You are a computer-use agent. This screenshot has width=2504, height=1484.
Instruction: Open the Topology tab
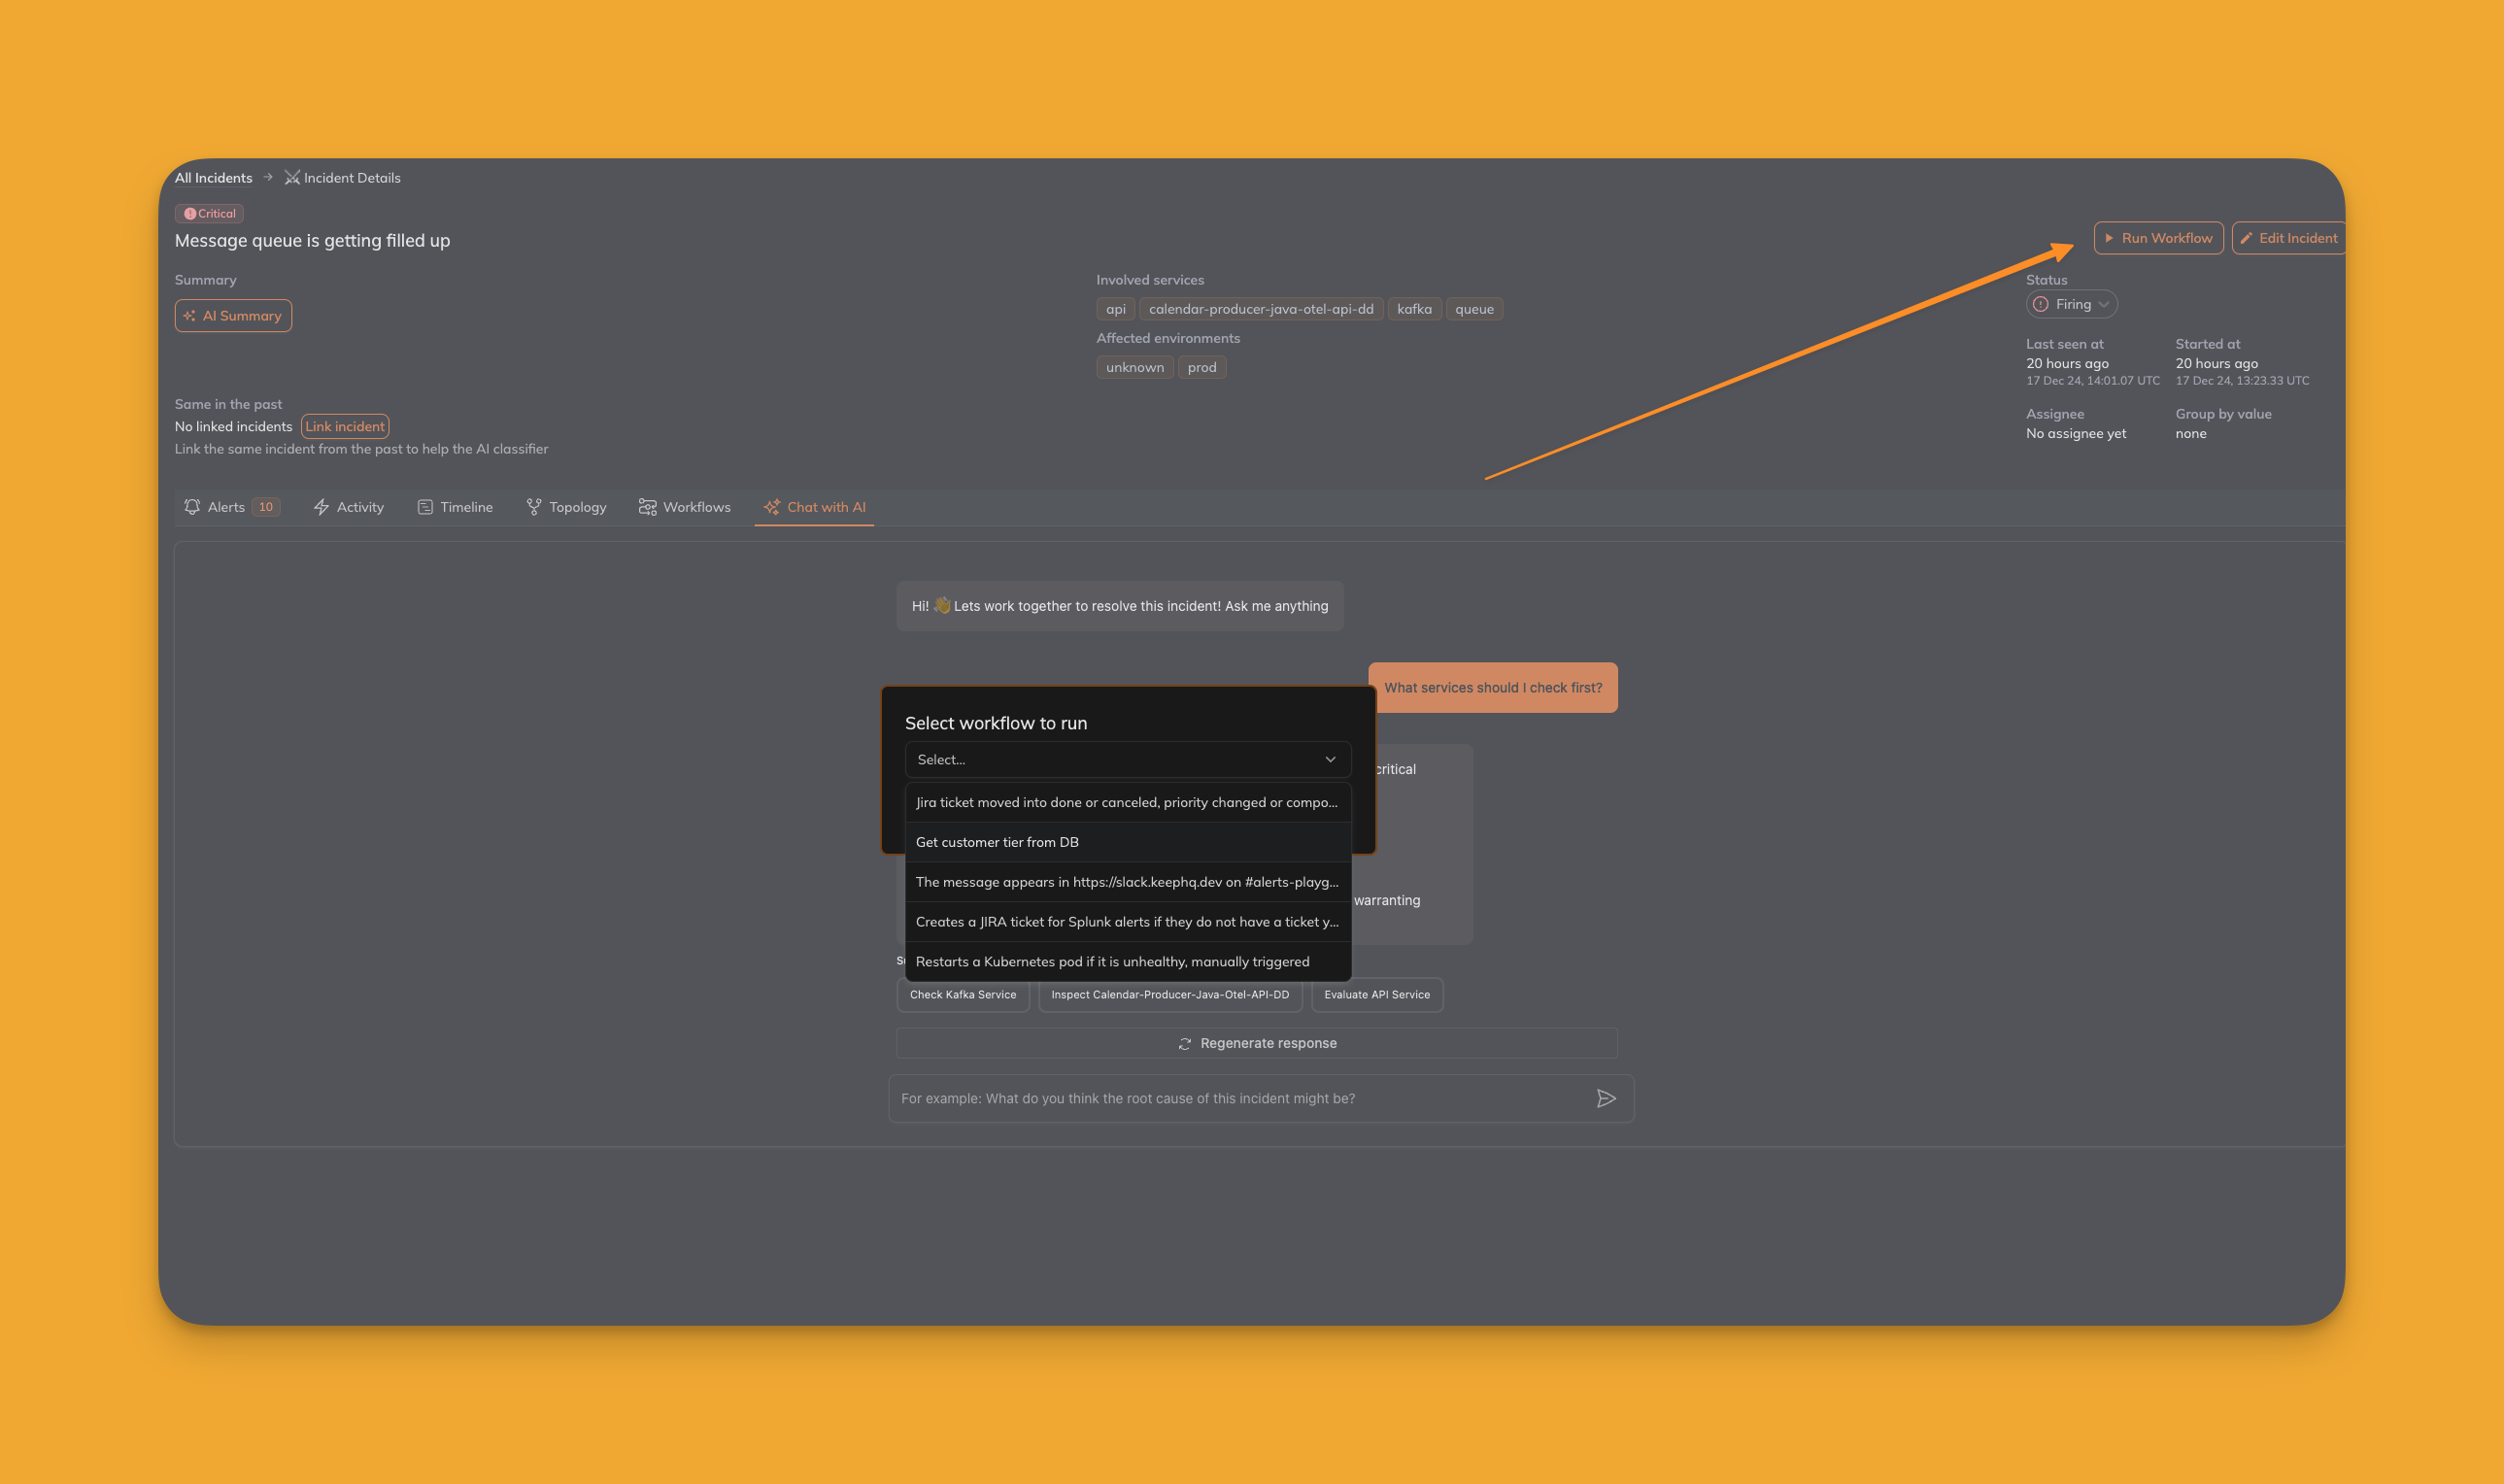pos(566,507)
